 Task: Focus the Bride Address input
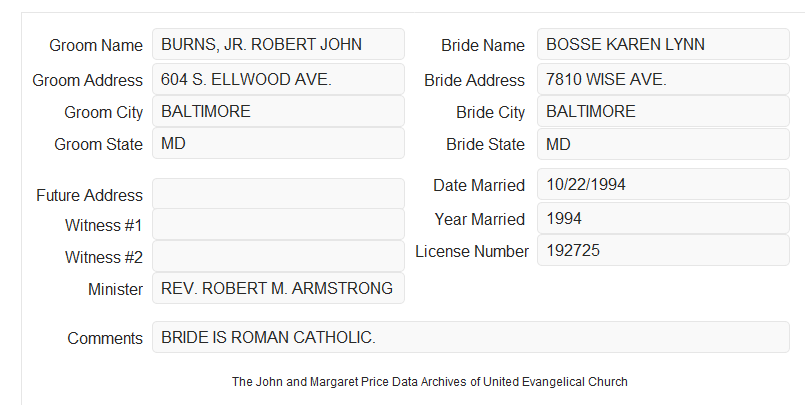click(663, 79)
